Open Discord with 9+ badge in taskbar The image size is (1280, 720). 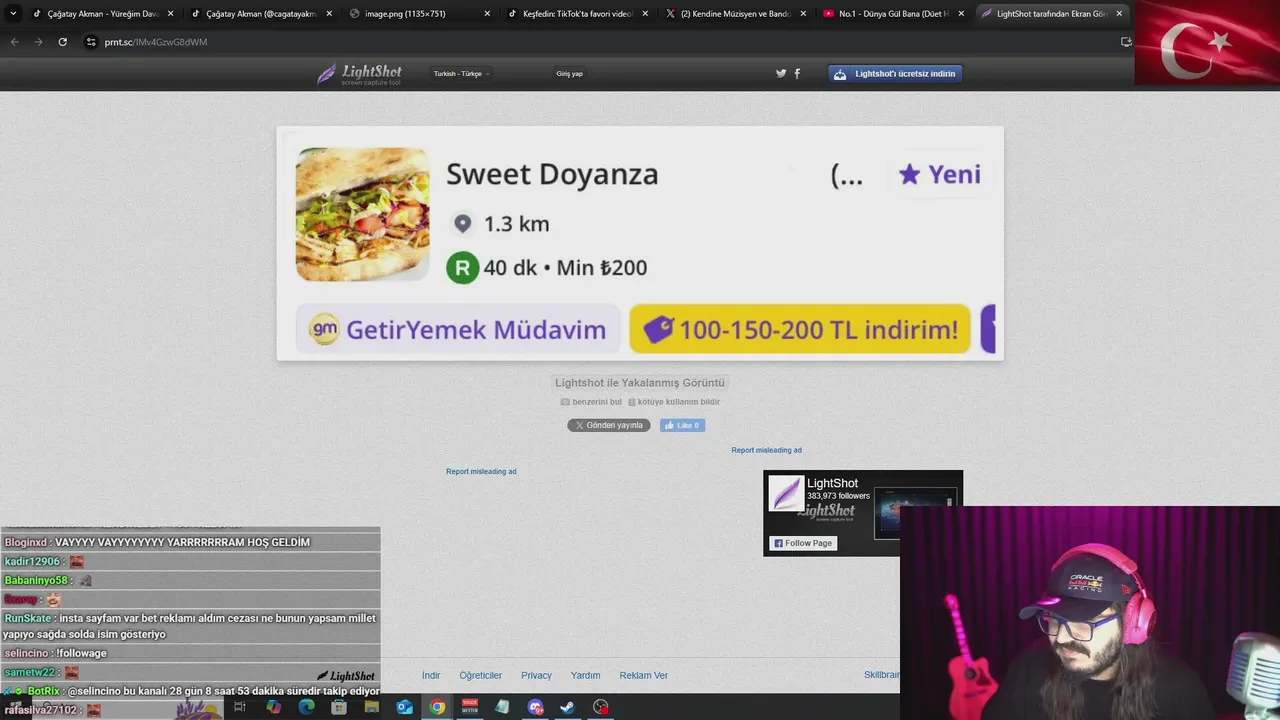click(x=535, y=707)
